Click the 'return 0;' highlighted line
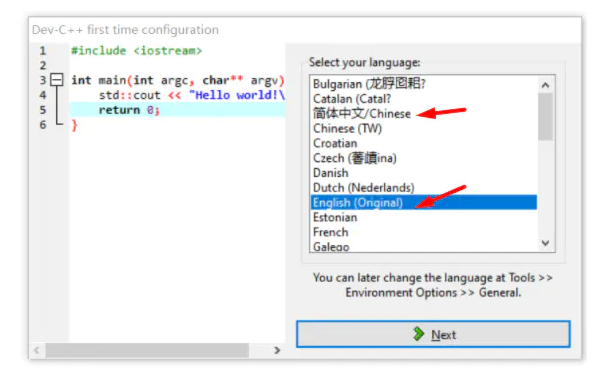The image size is (610, 379). click(x=177, y=110)
